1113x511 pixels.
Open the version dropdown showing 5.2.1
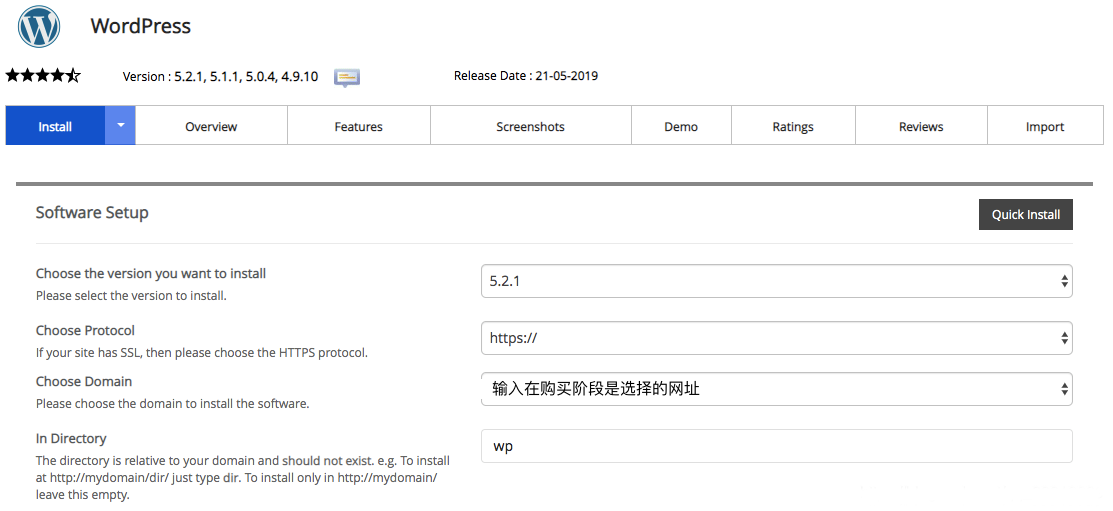[x=777, y=281]
